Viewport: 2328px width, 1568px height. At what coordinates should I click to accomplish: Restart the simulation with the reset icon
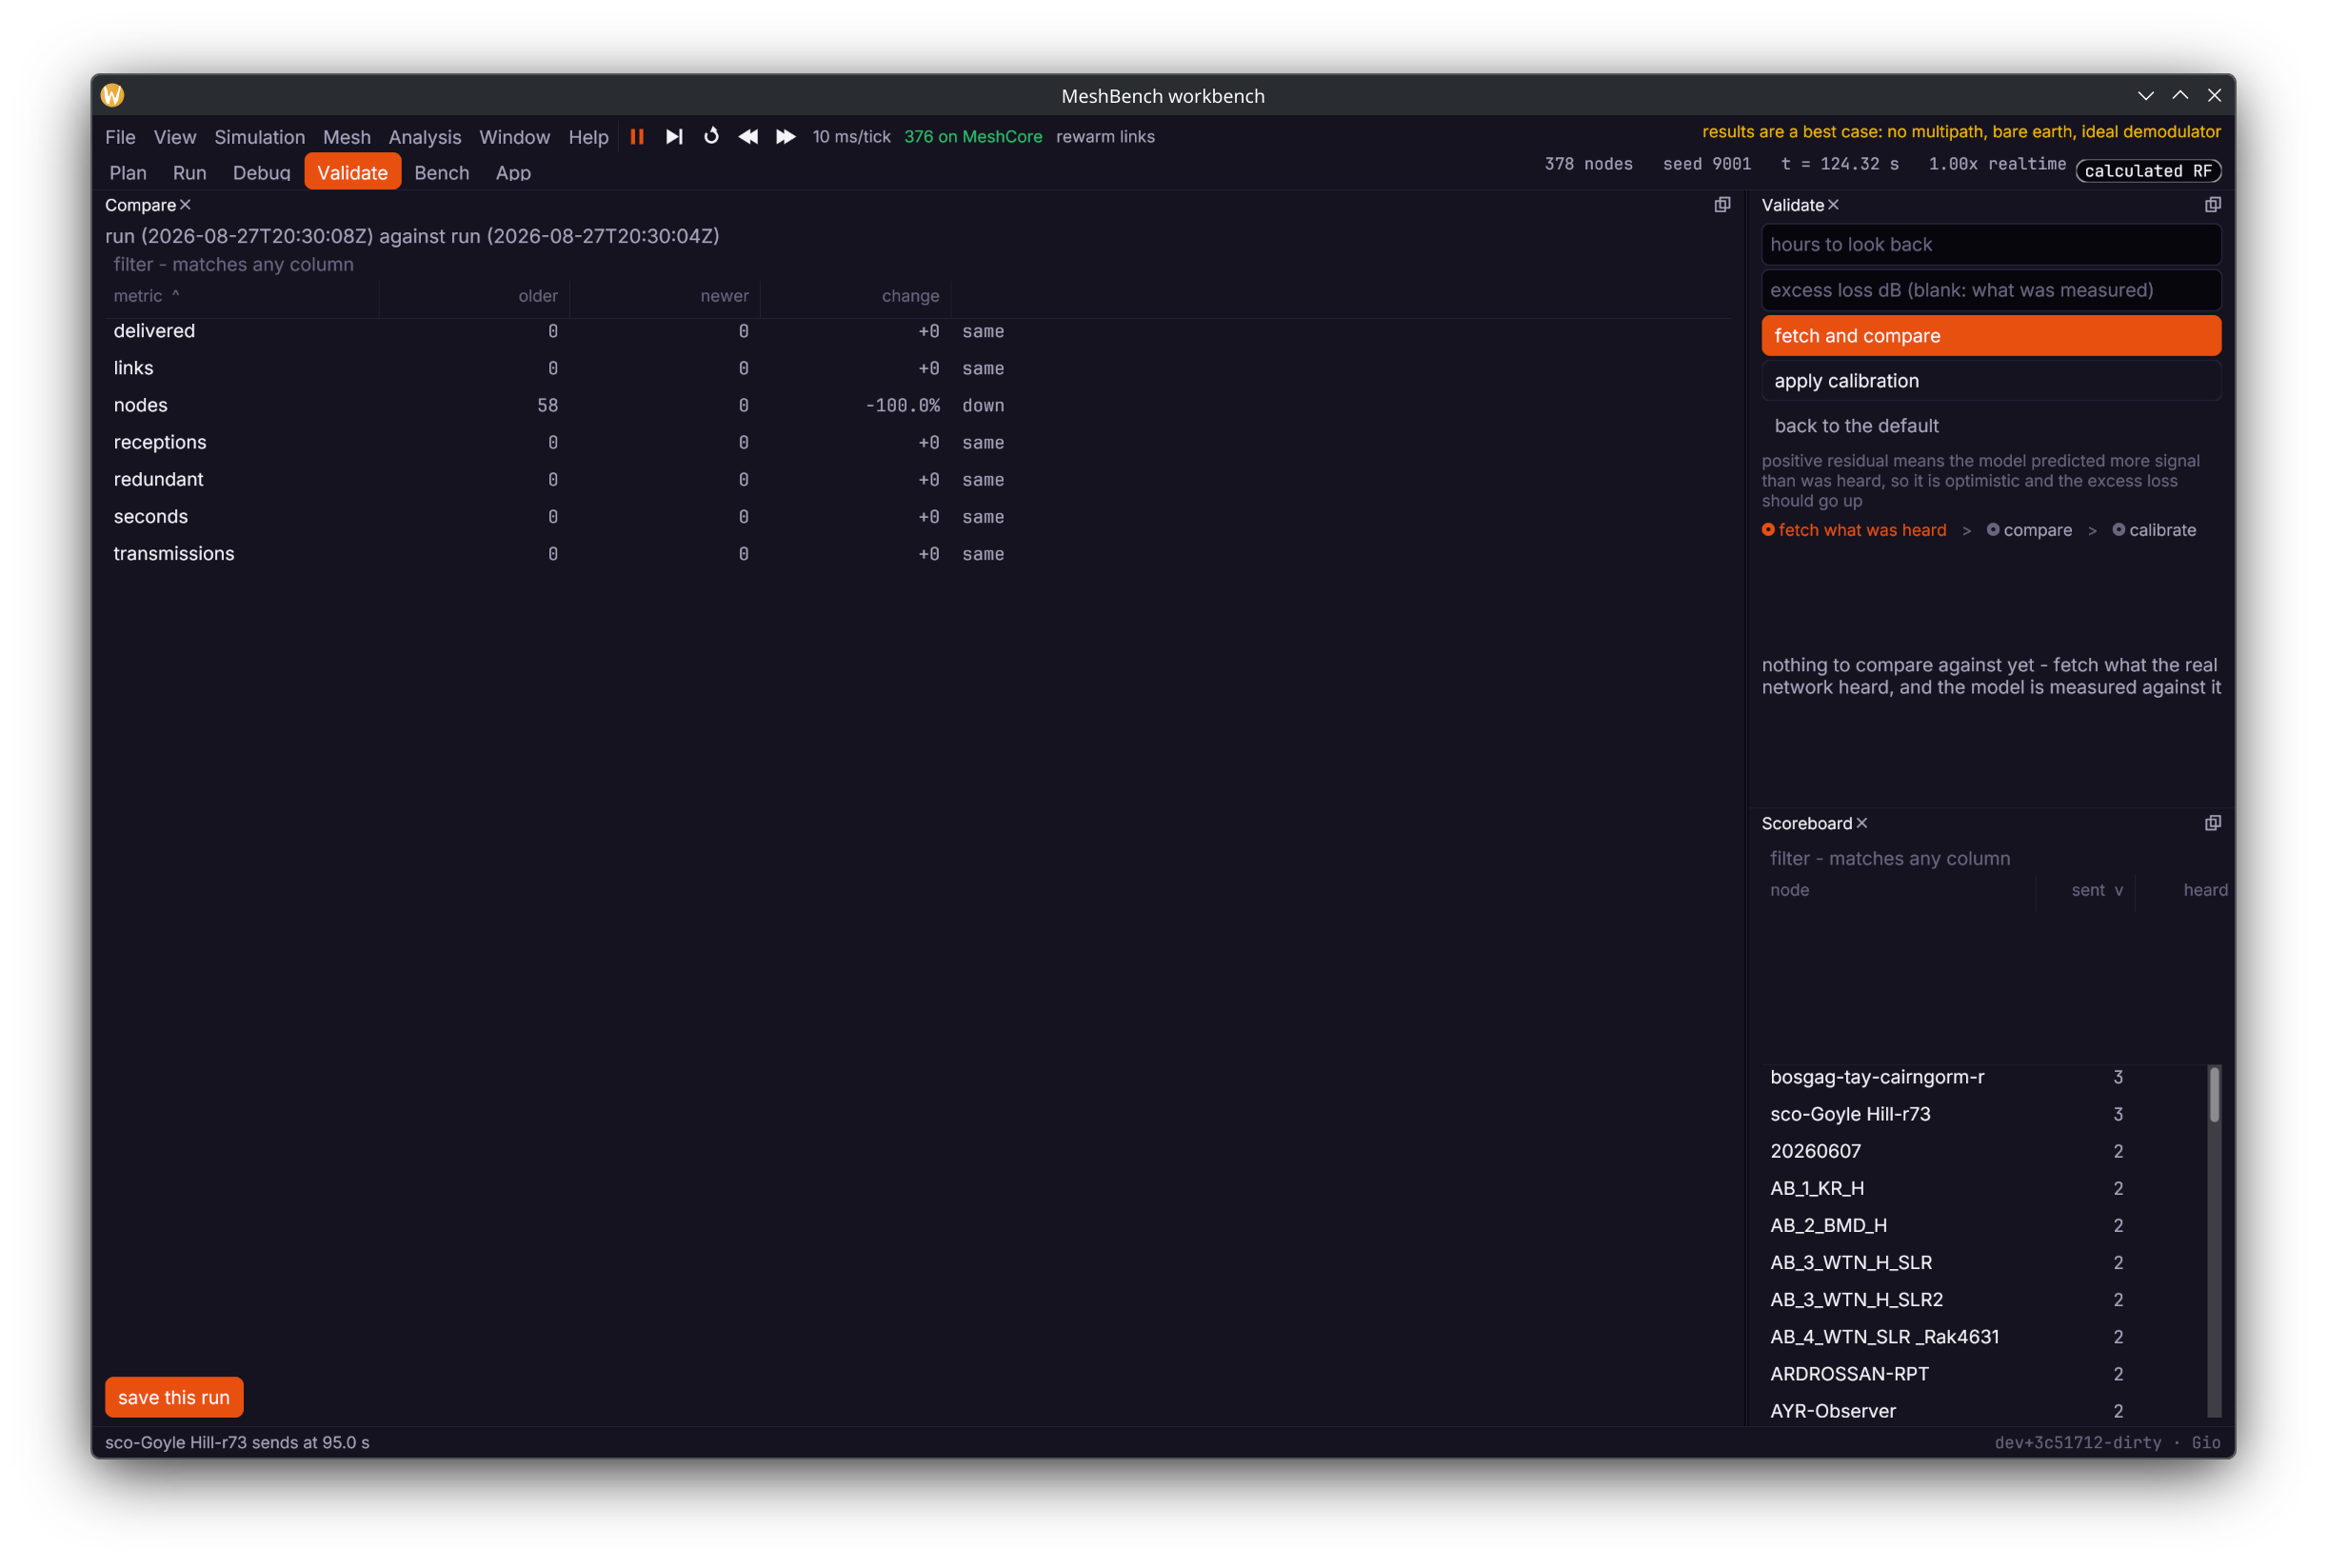[x=711, y=137]
